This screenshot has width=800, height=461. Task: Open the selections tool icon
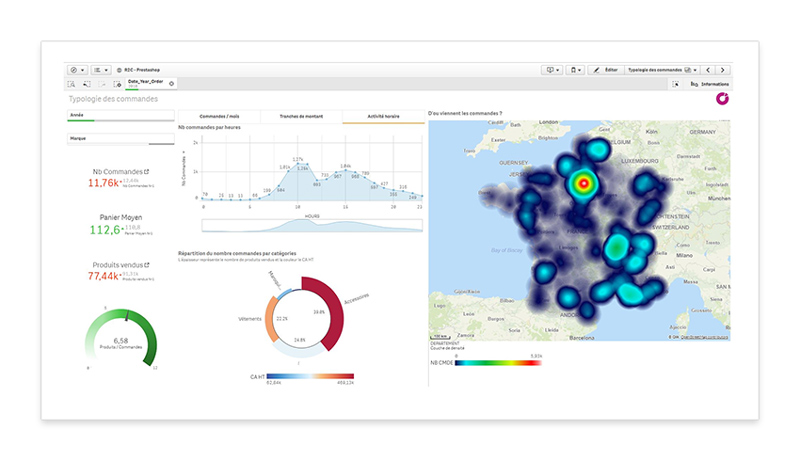[x=676, y=84]
